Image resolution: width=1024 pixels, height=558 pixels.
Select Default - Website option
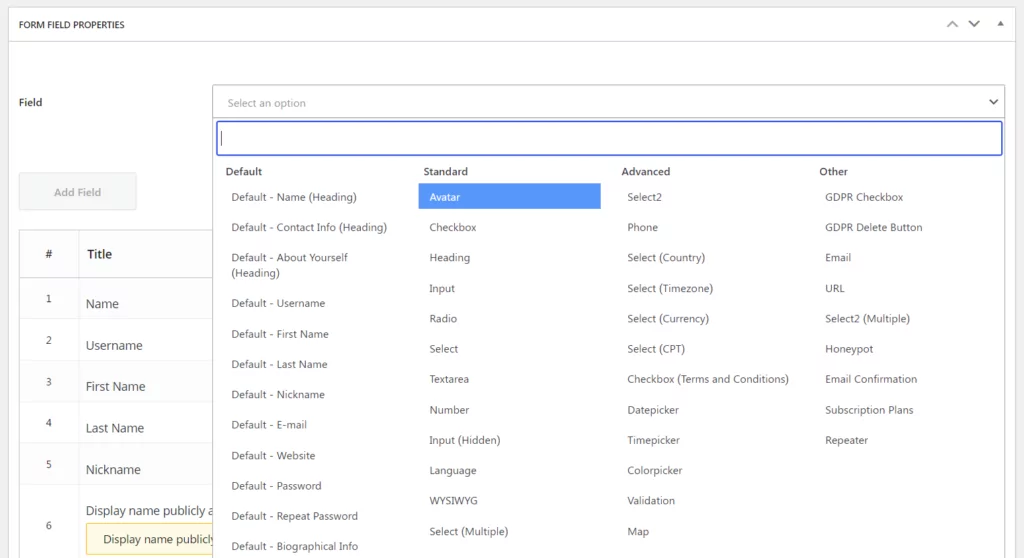tap(273, 455)
